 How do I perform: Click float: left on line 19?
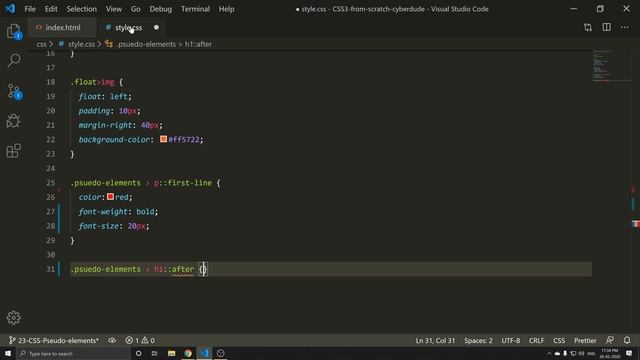(105, 96)
